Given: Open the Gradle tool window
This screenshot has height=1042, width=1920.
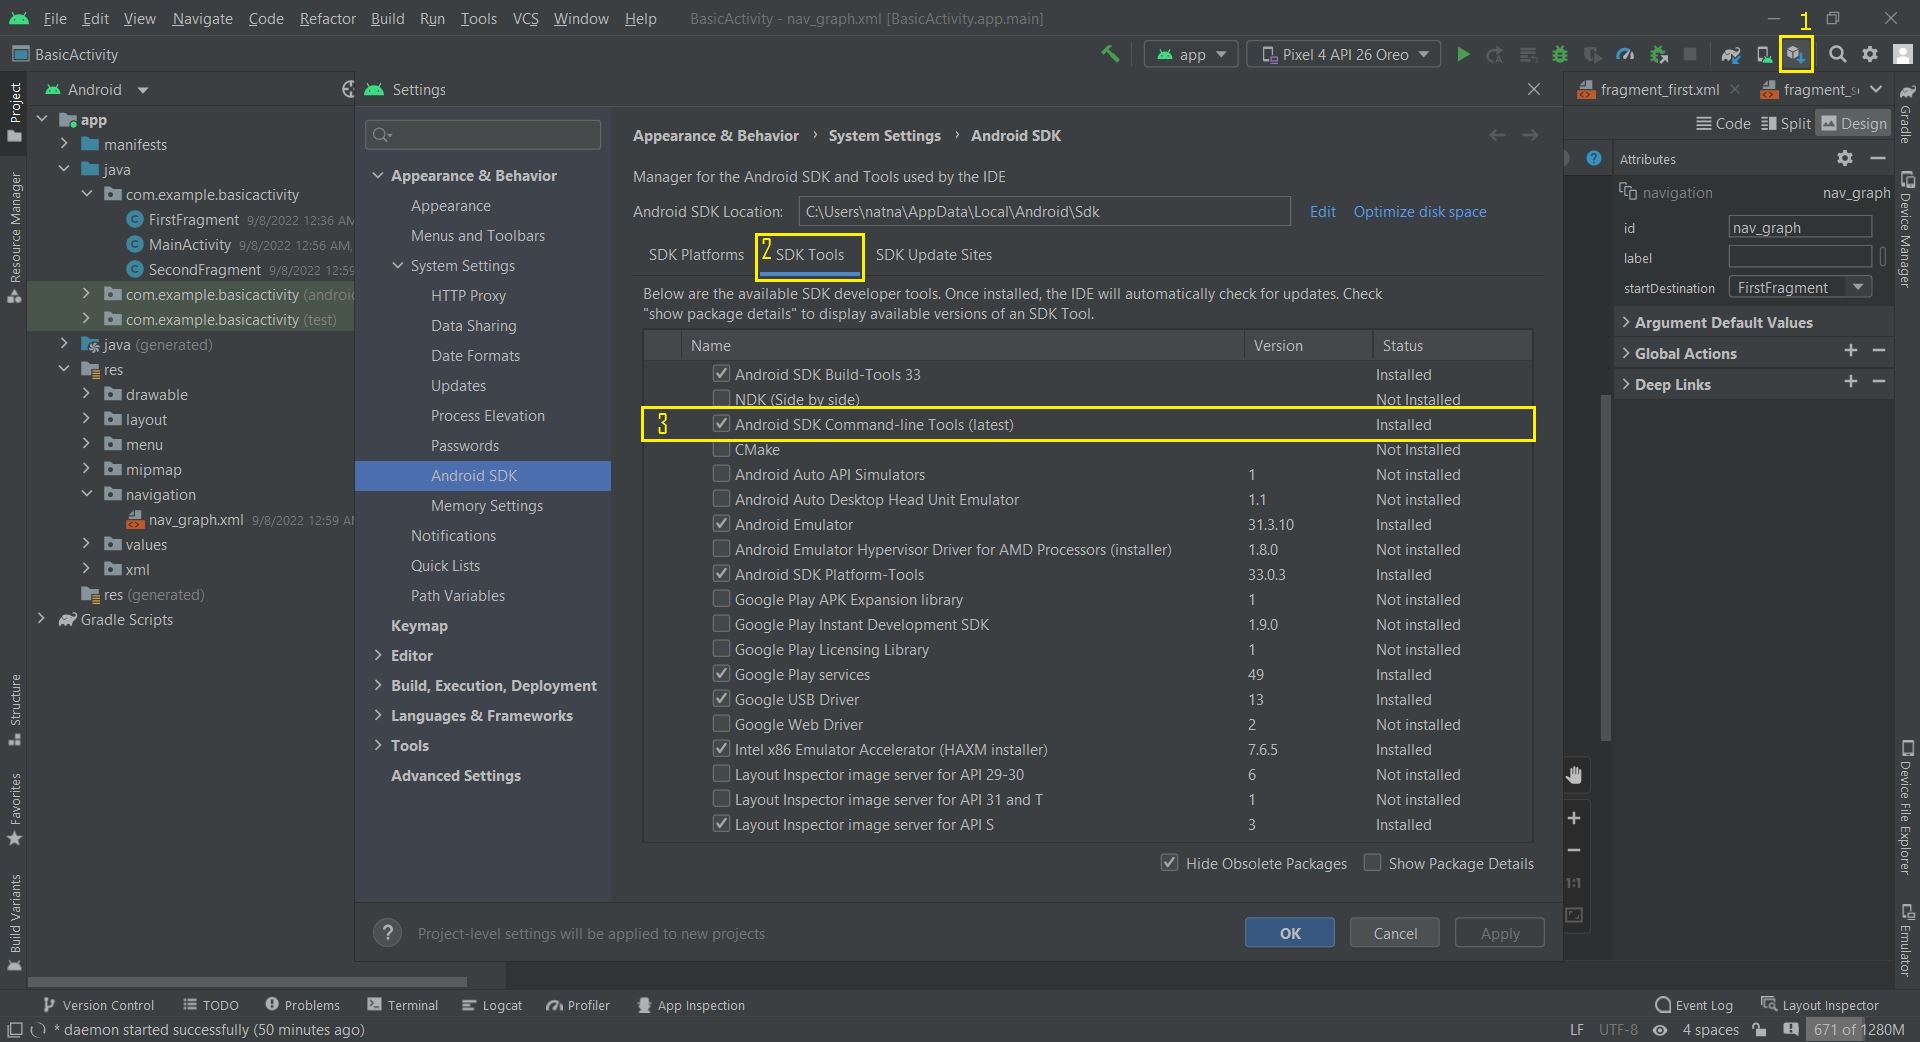Looking at the screenshot, I should pyautogui.click(x=1906, y=114).
